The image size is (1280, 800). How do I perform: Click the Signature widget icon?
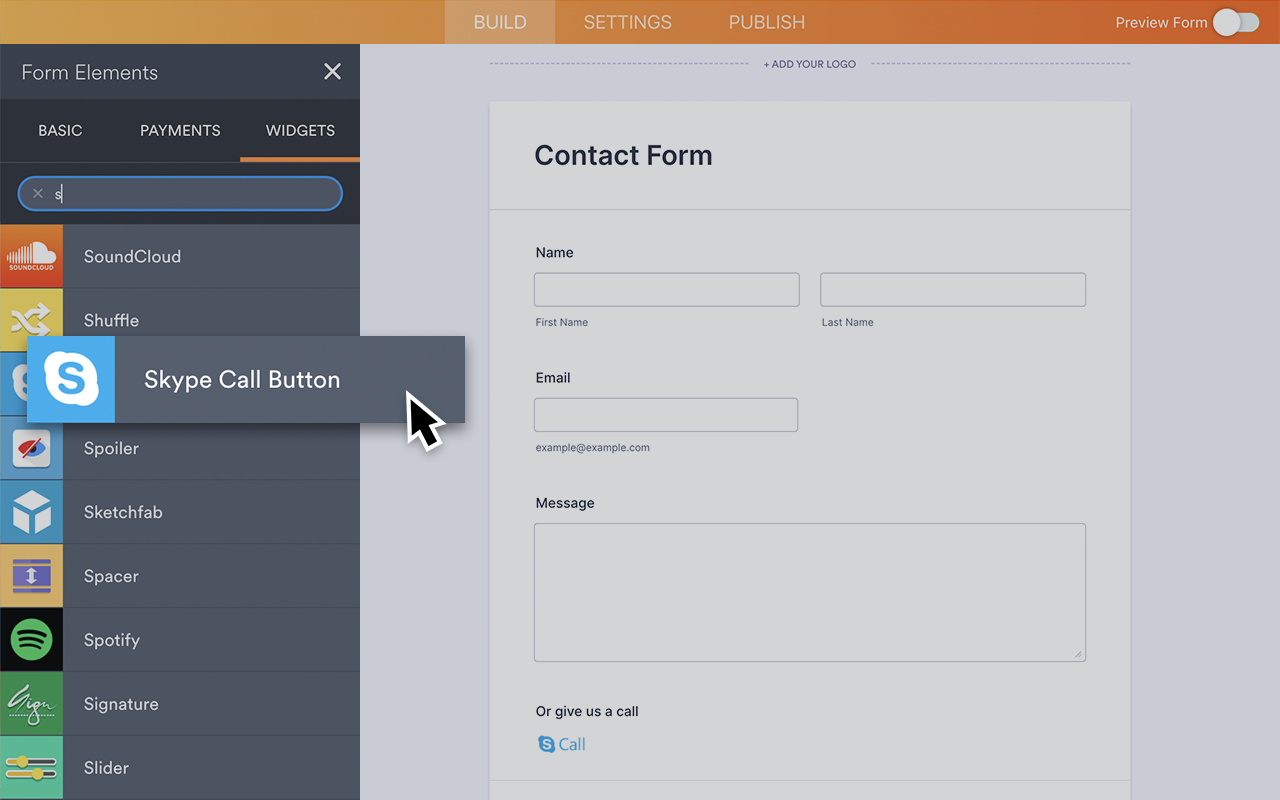(x=31, y=704)
